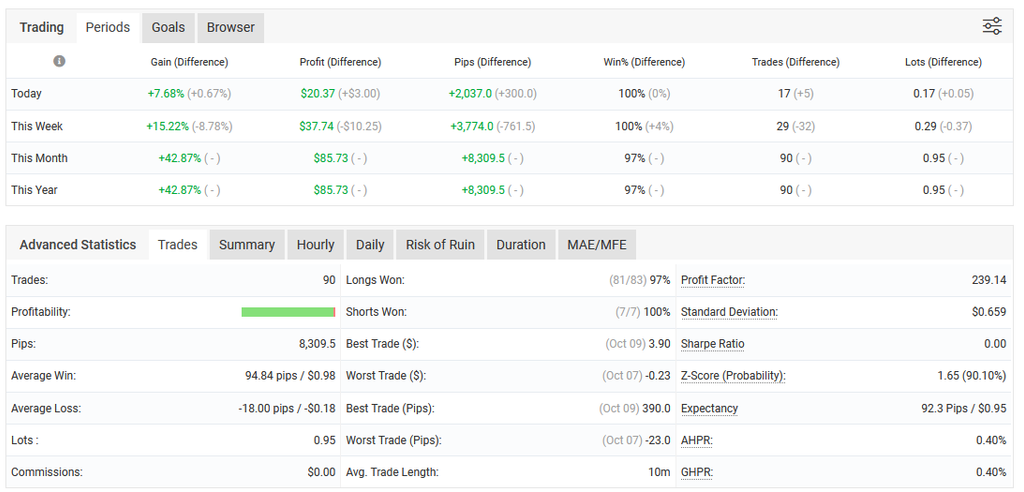This screenshot has height=492, width=1024.
Task: Open the Browser tab
Action: [x=230, y=28]
